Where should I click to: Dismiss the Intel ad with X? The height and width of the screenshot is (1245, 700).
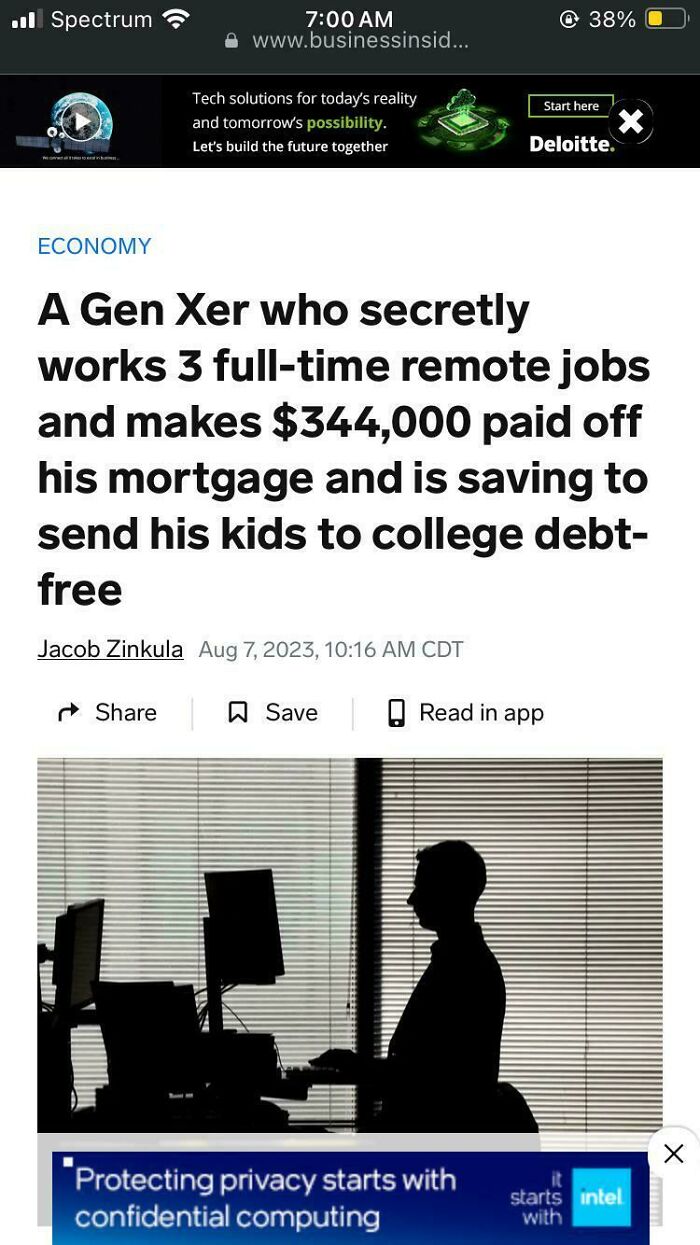pos(673,1153)
